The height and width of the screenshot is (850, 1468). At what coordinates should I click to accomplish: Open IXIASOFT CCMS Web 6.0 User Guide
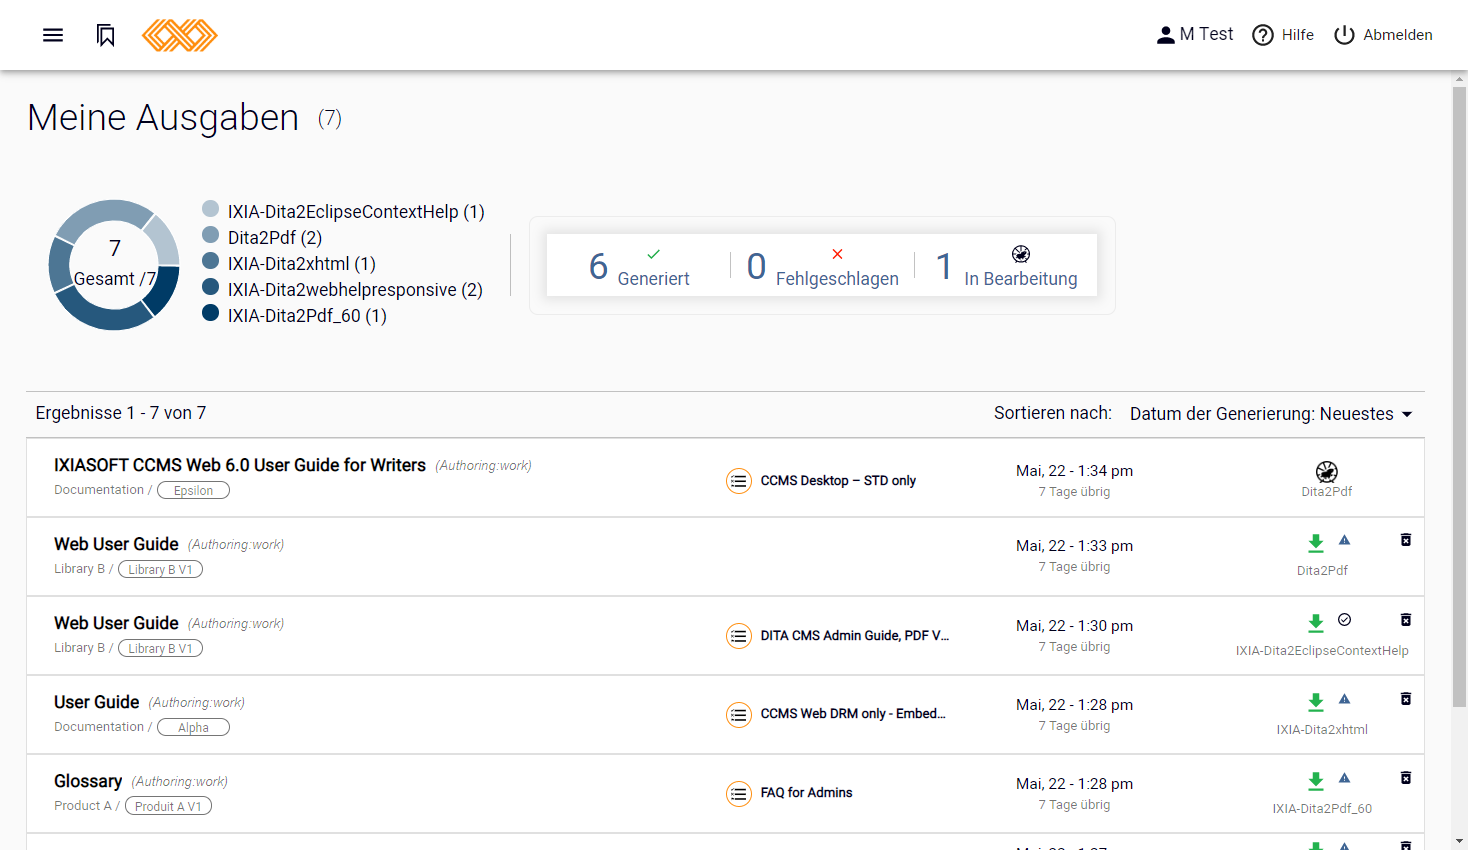[x=240, y=465]
